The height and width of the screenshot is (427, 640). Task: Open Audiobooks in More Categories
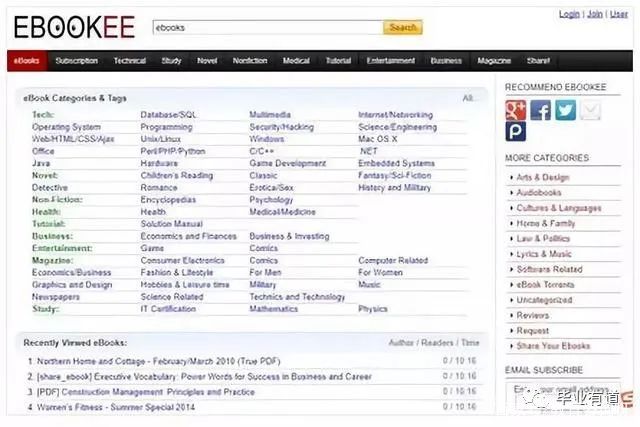[539, 193]
